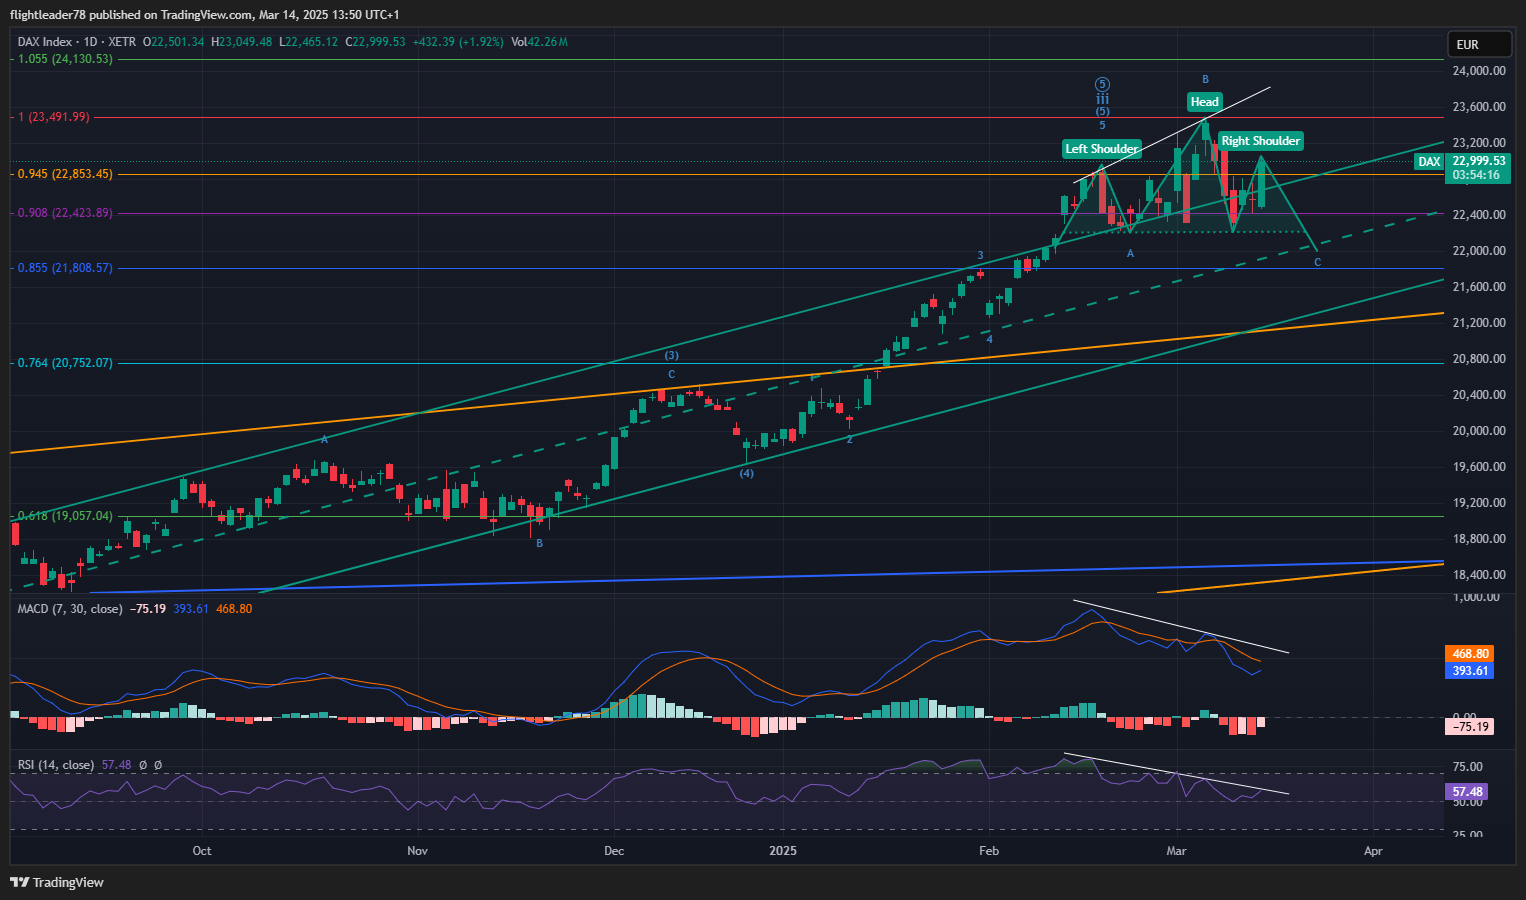Click the 21,200.00 price axis label
This screenshot has height=900, width=1526.
[x=1479, y=323]
